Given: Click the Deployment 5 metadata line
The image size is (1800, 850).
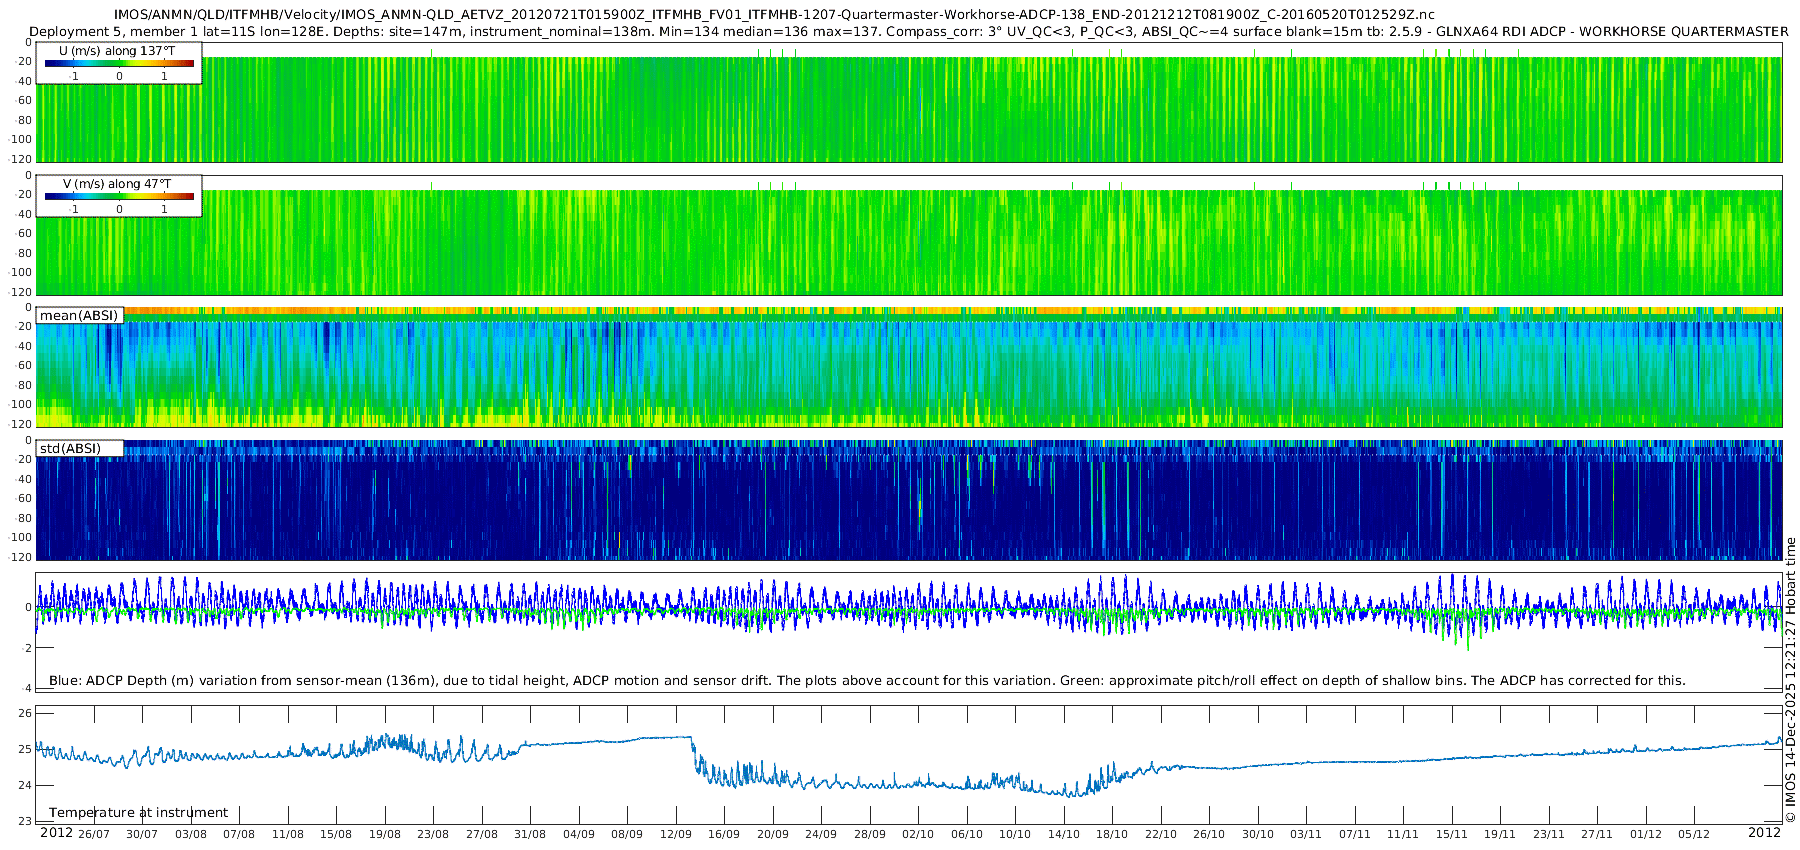Looking at the screenshot, I should (x=908, y=31).
